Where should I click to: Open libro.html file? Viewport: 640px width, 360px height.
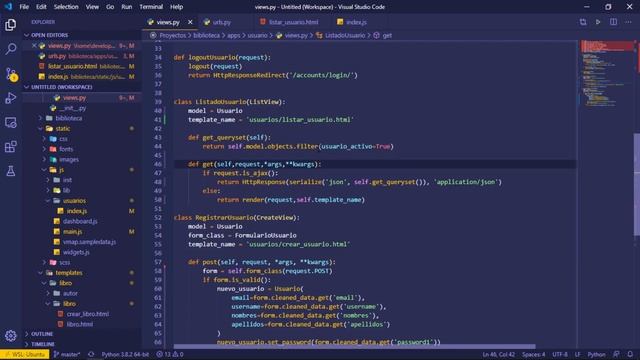click(x=79, y=324)
